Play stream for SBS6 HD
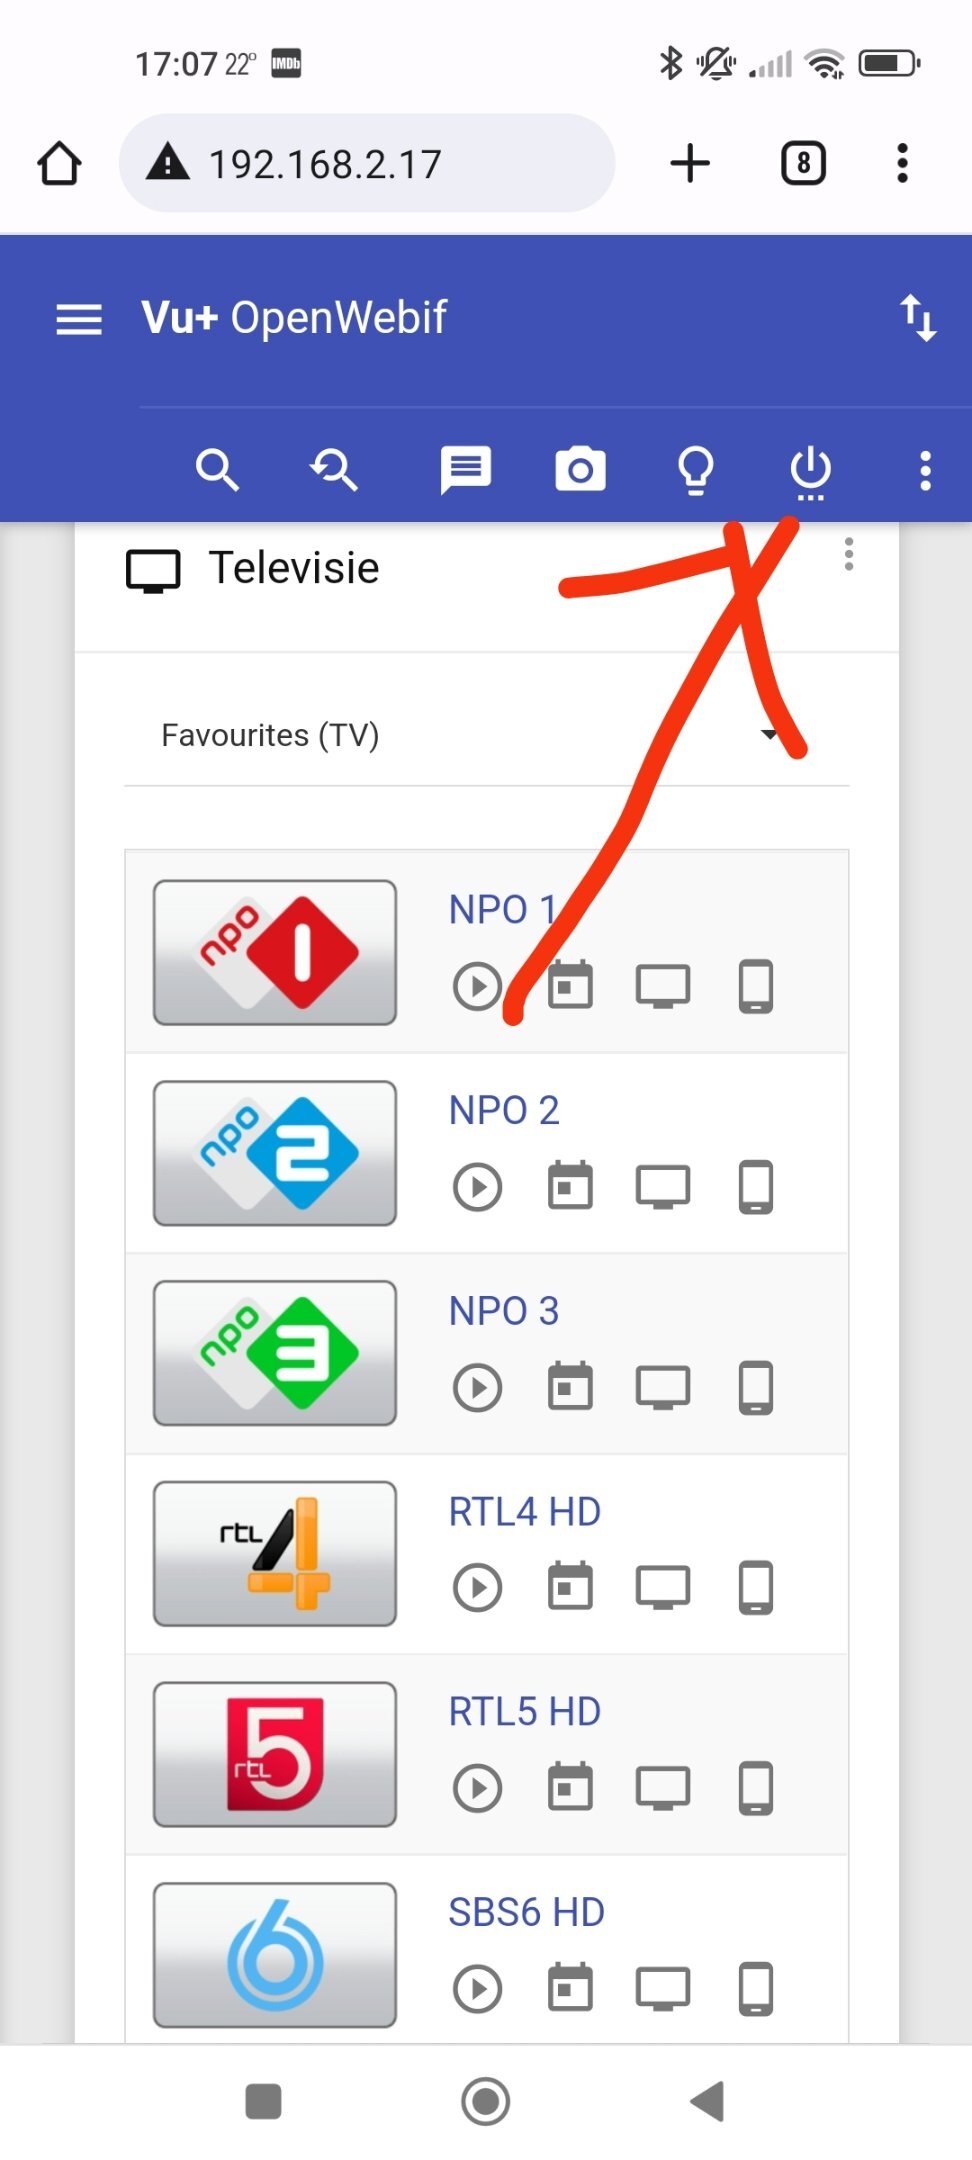This screenshot has width=972, height=2160. [477, 1988]
